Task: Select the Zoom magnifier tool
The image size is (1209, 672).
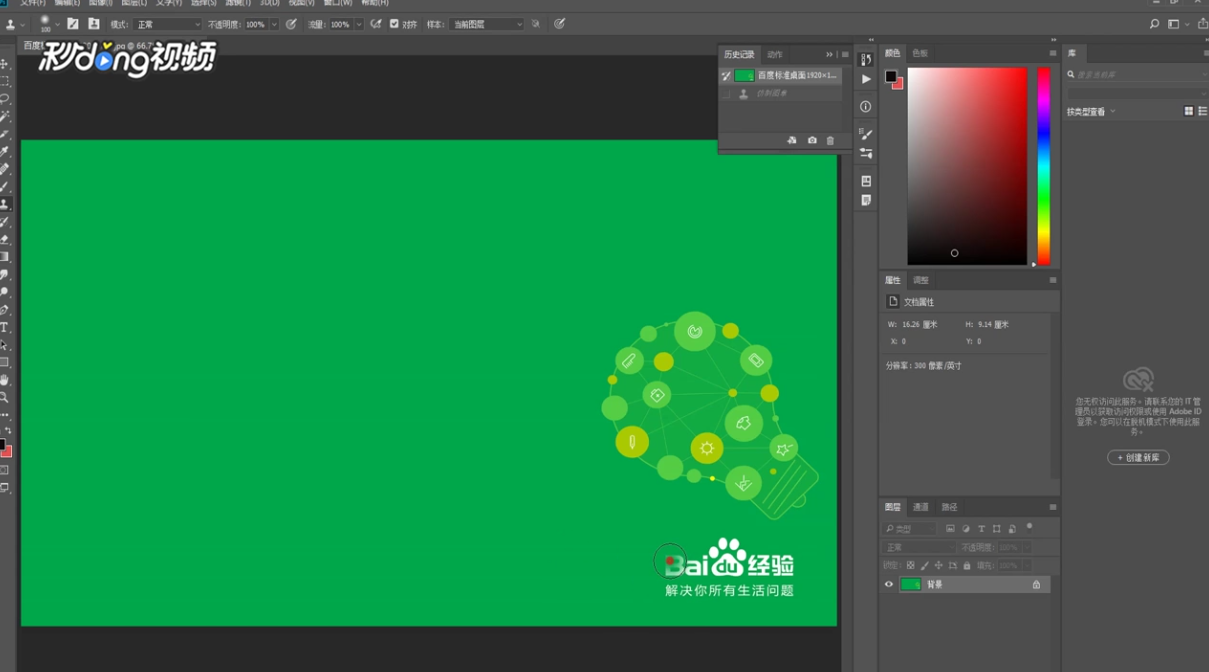Action: pos(5,397)
